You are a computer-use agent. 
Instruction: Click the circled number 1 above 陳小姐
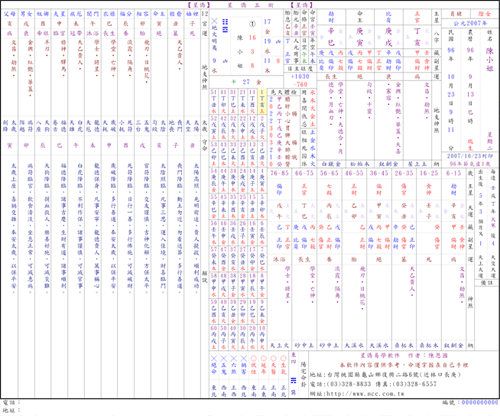(x=252, y=24)
